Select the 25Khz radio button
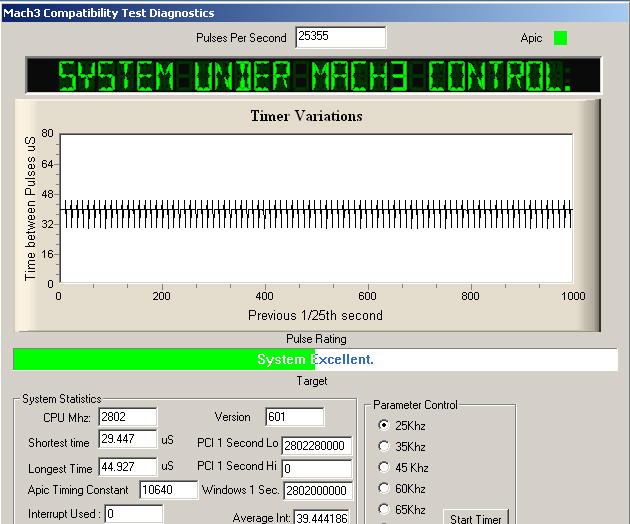The height and width of the screenshot is (524, 630). click(384, 425)
